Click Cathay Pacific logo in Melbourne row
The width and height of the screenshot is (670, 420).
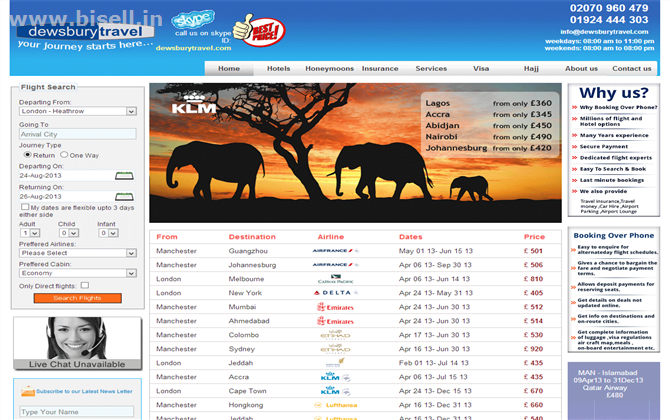pos(335,279)
